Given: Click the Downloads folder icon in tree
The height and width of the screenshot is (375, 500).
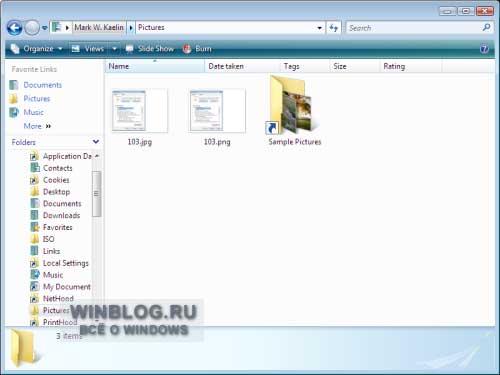Looking at the screenshot, I should (x=35, y=215).
